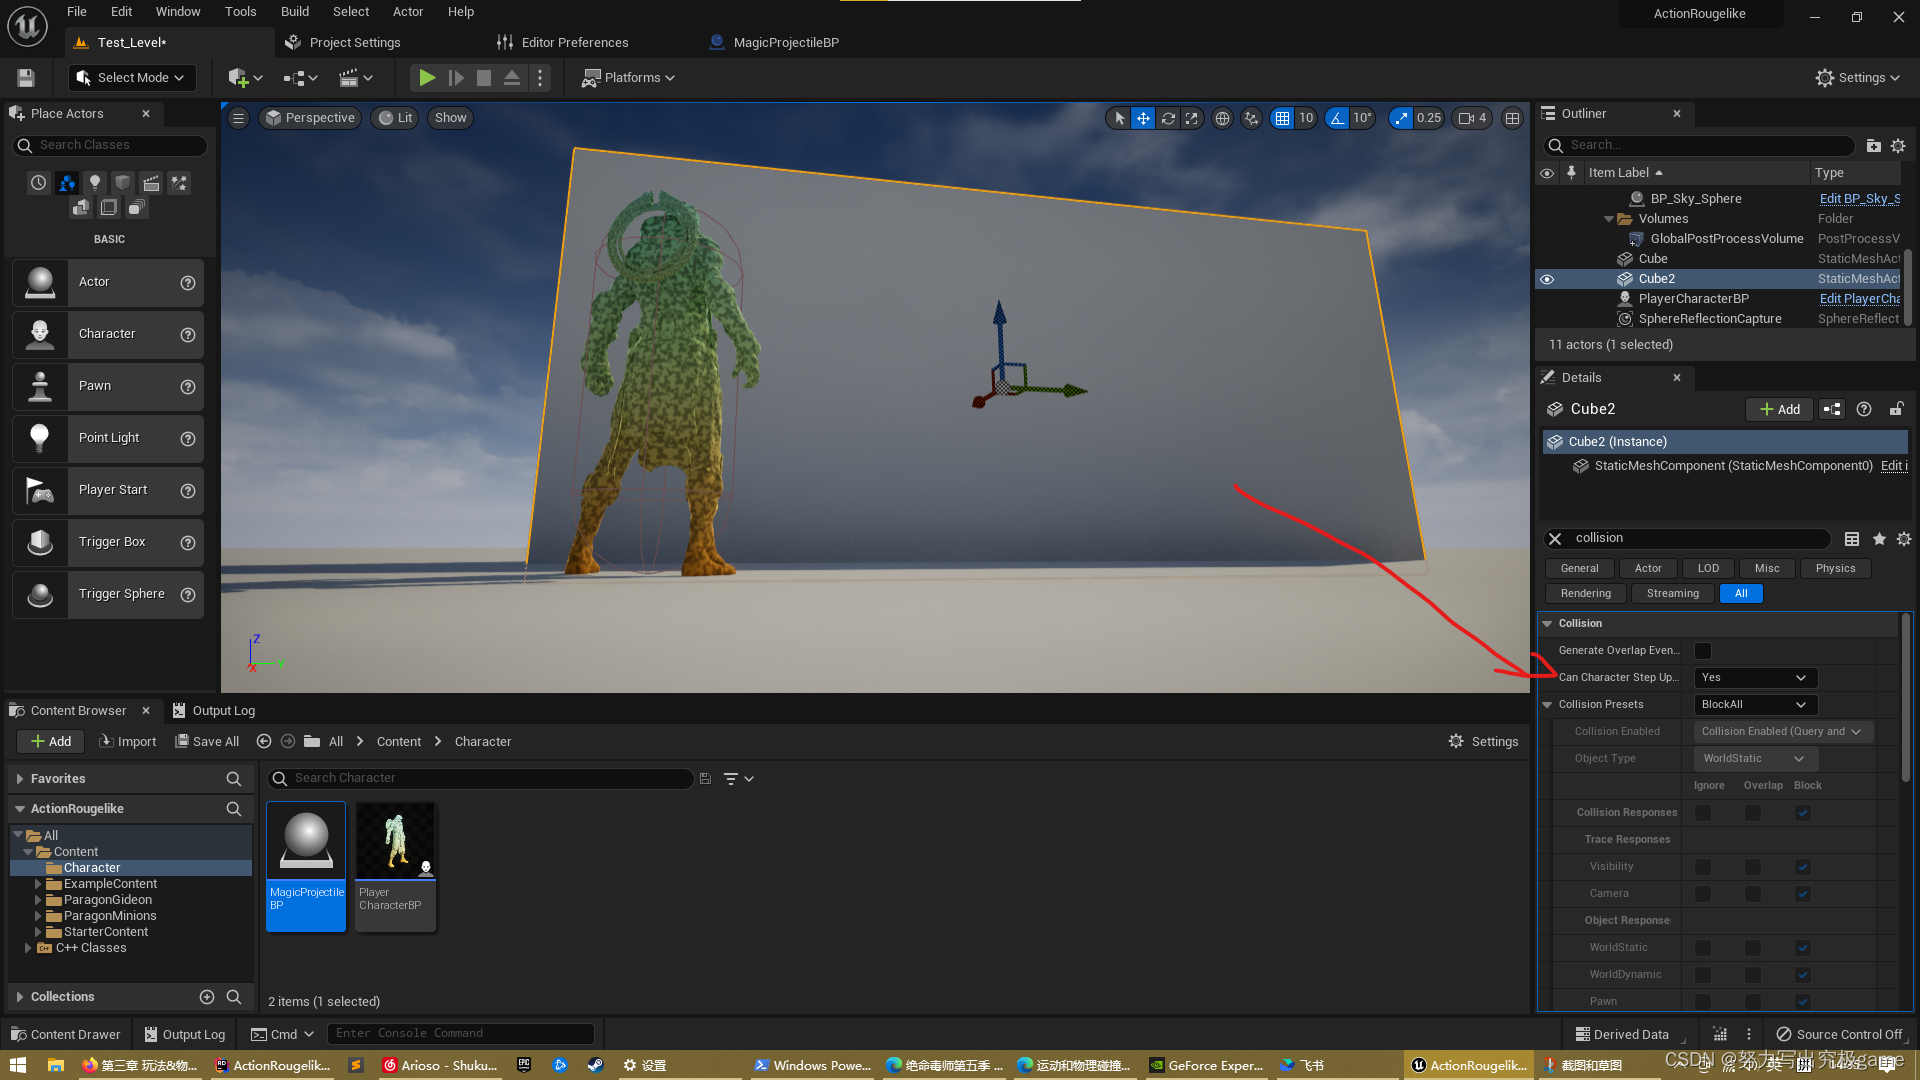Viewport: 1920px width, 1080px height.
Task: Open the Platforms dropdown
Action: tap(629, 78)
